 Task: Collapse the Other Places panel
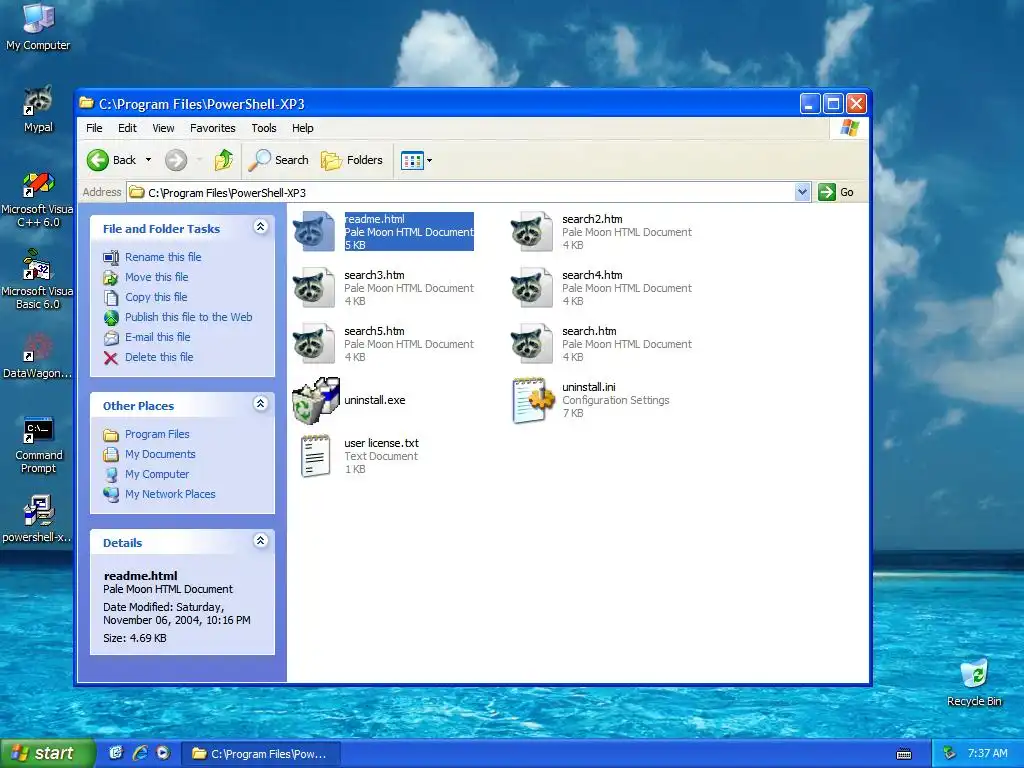(261, 404)
